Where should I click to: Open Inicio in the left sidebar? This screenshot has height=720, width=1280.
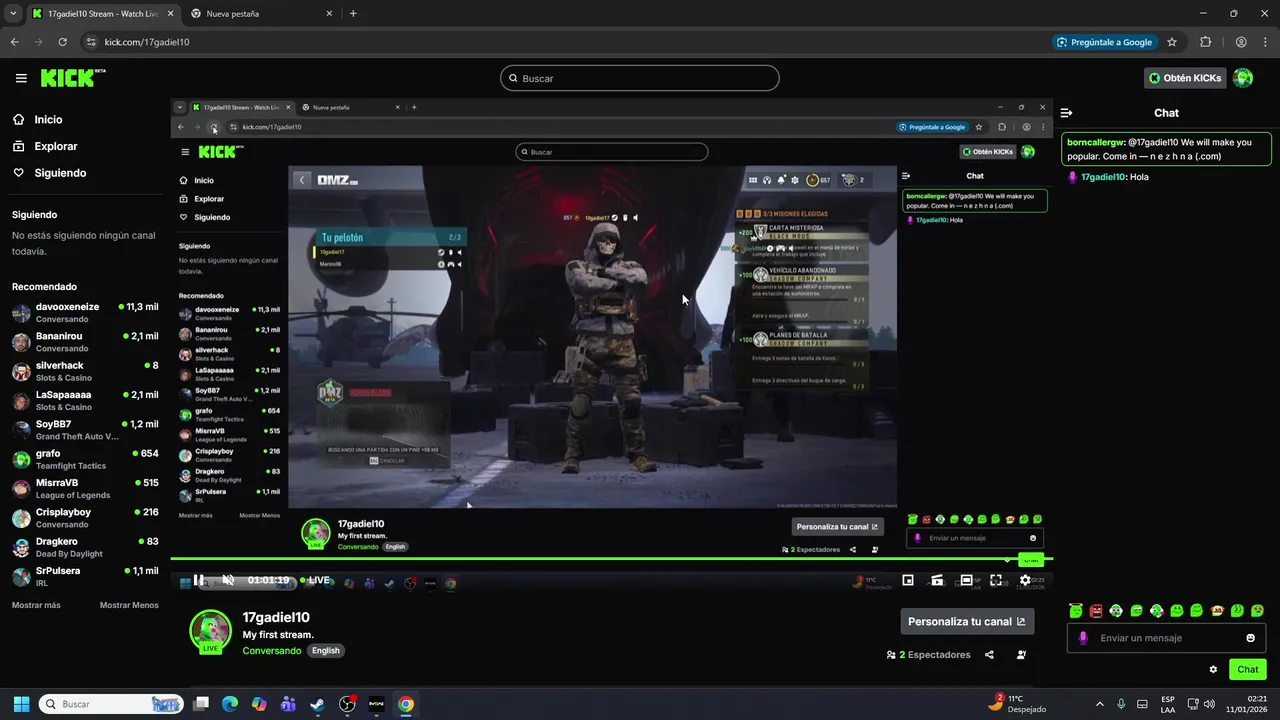pos(48,119)
